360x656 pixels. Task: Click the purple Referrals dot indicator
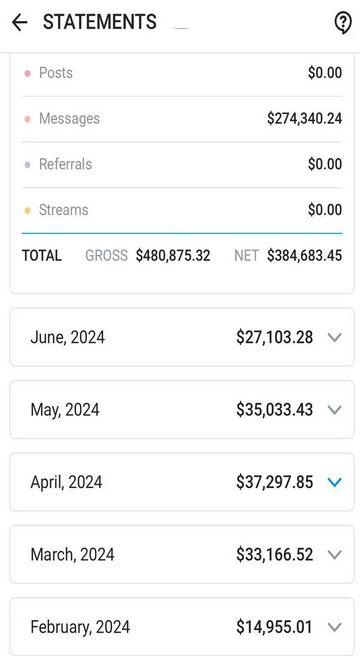pyautogui.click(x=27, y=165)
